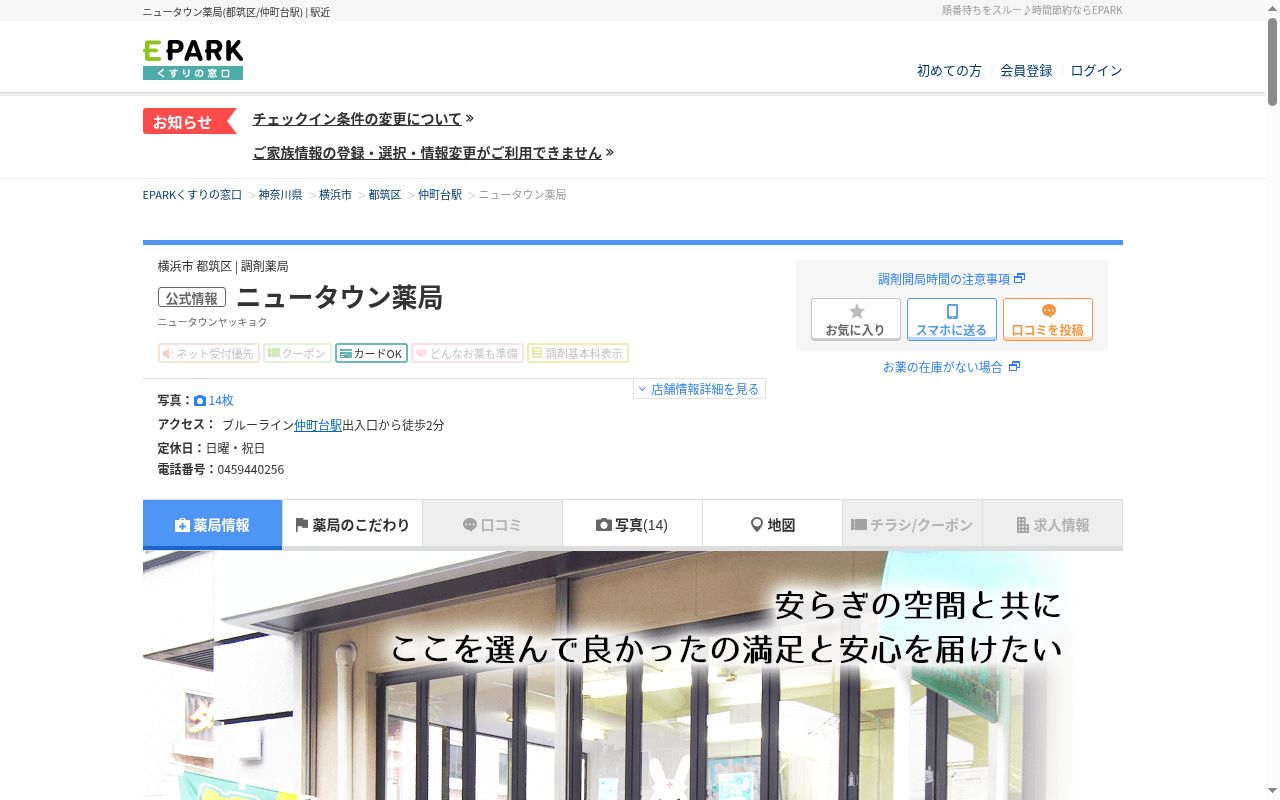This screenshot has height=800, width=1280.
Task: Click the smartphone icon on スマホに送る
Action: 952,311
